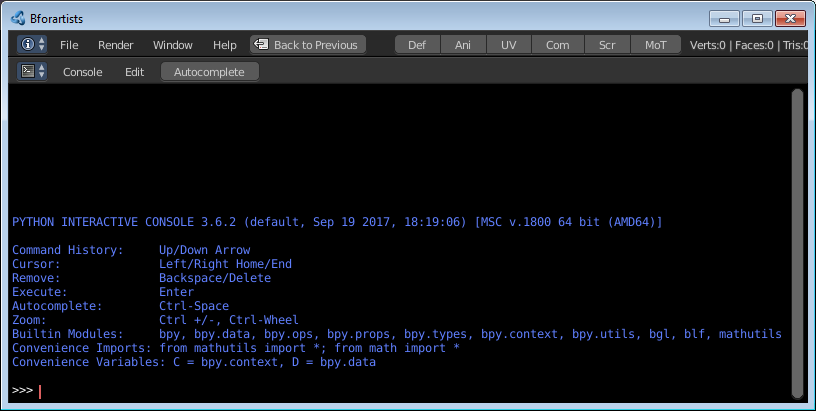Switch to the MoT screen layout tab
Image resolution: width=816 pixels, height=411 pixels.
tap(656, 45)
